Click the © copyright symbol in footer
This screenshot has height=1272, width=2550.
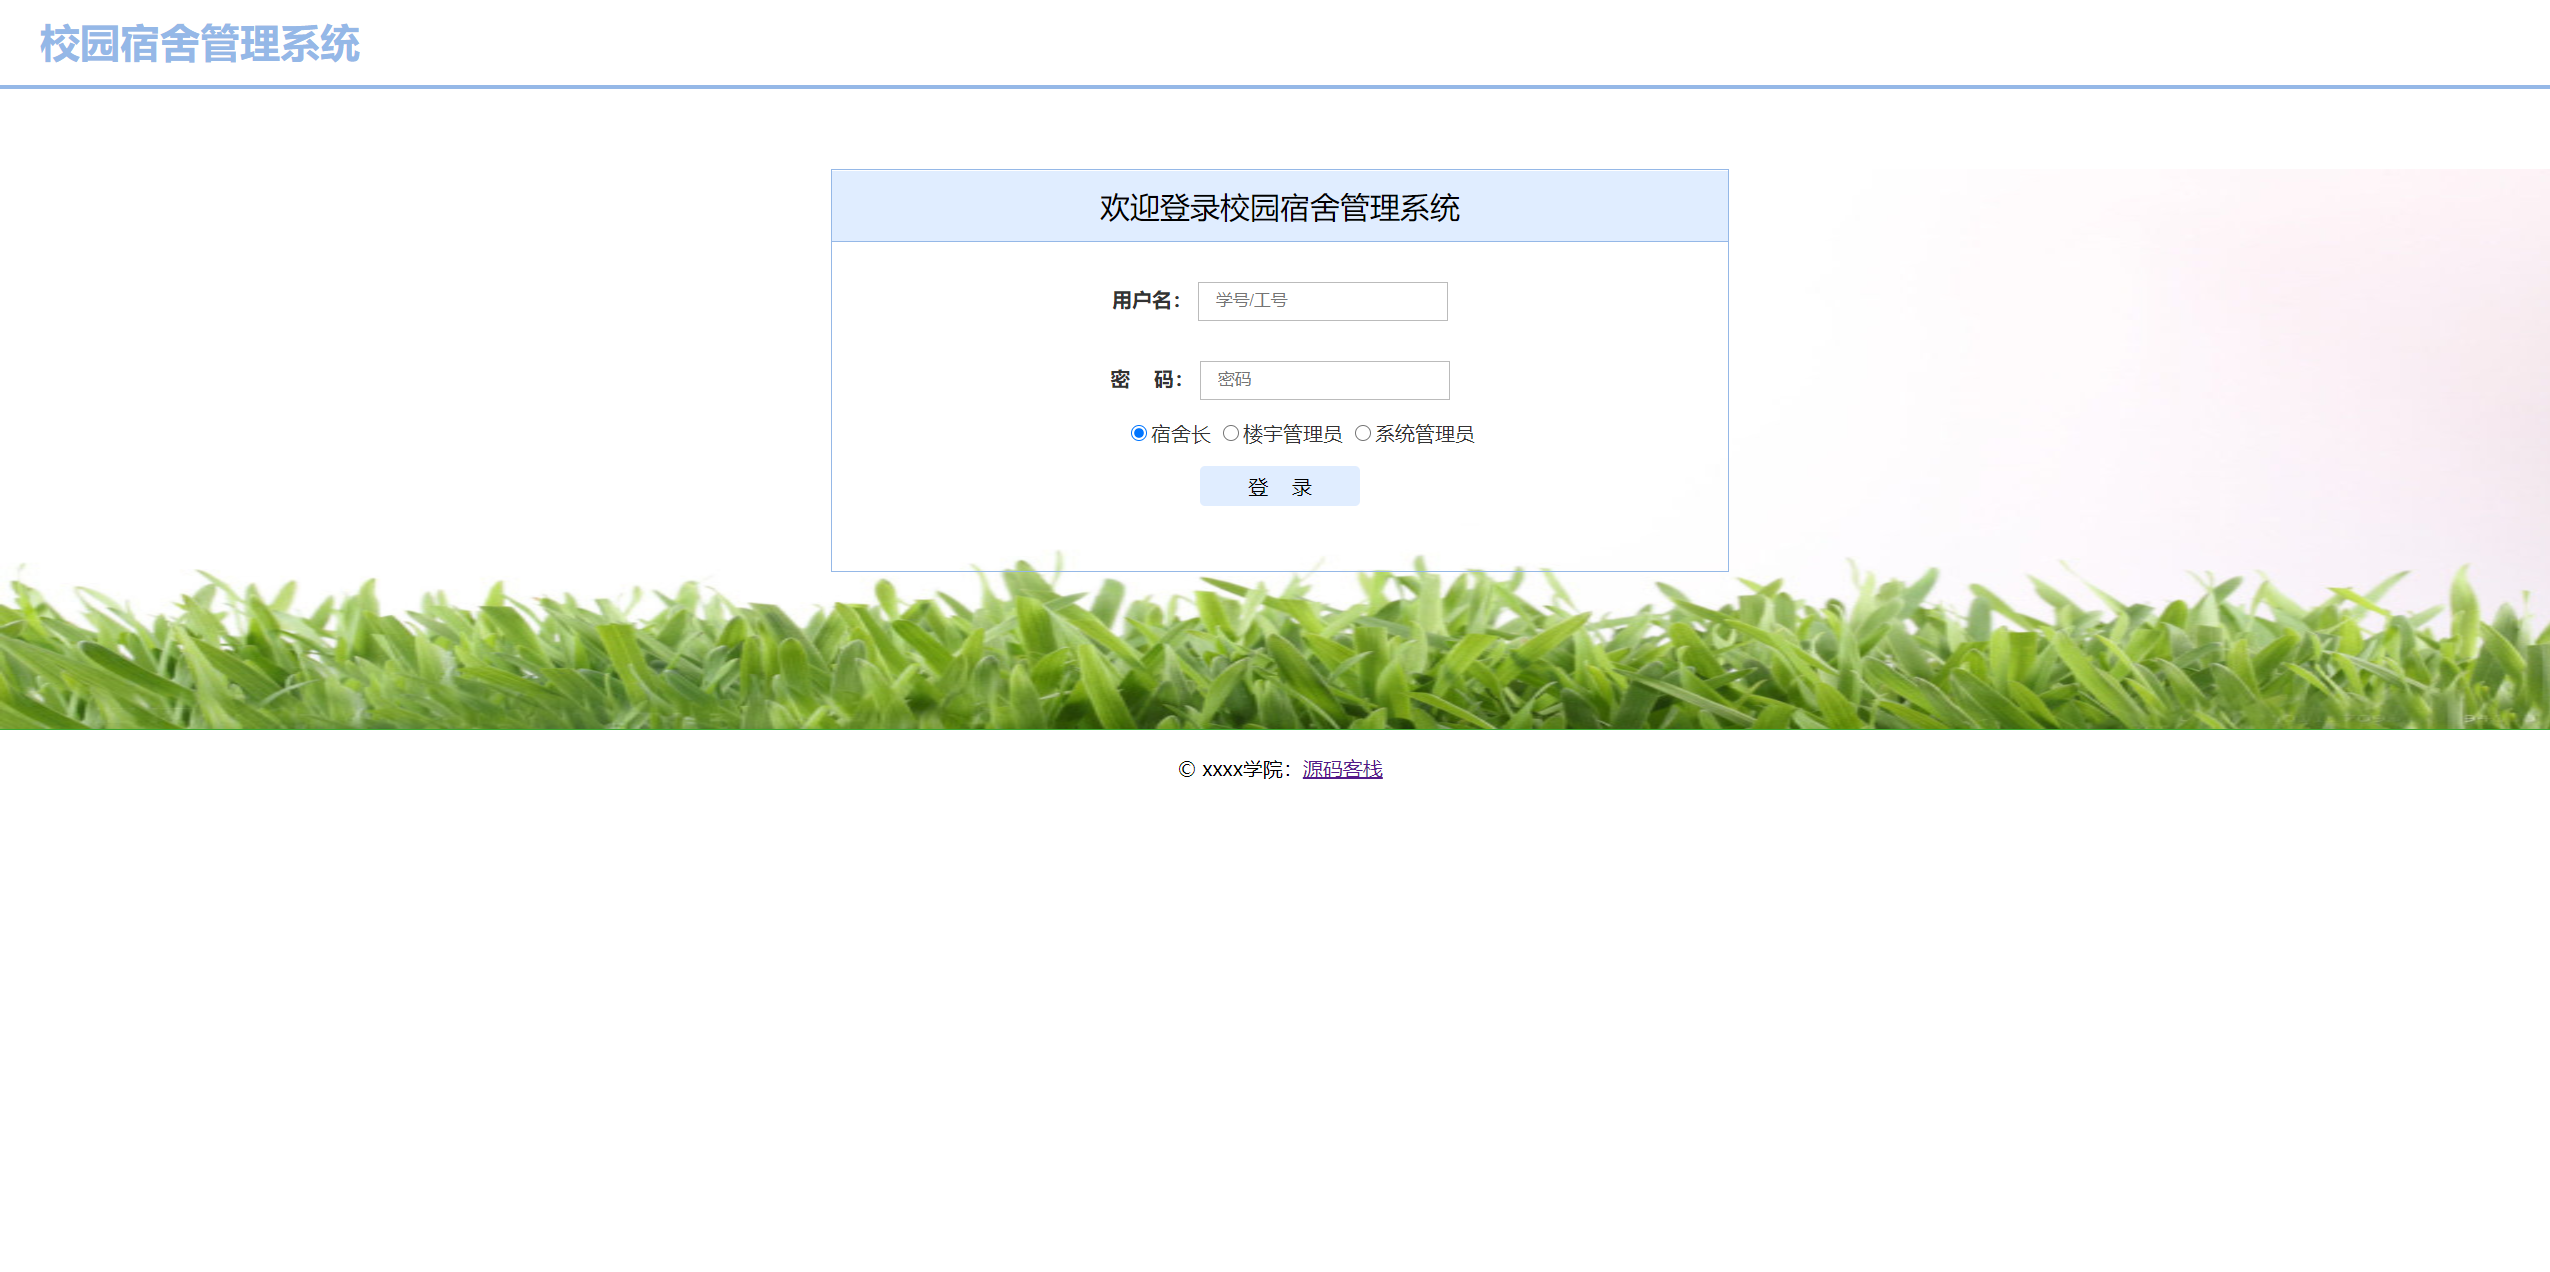click(1187, 770)
